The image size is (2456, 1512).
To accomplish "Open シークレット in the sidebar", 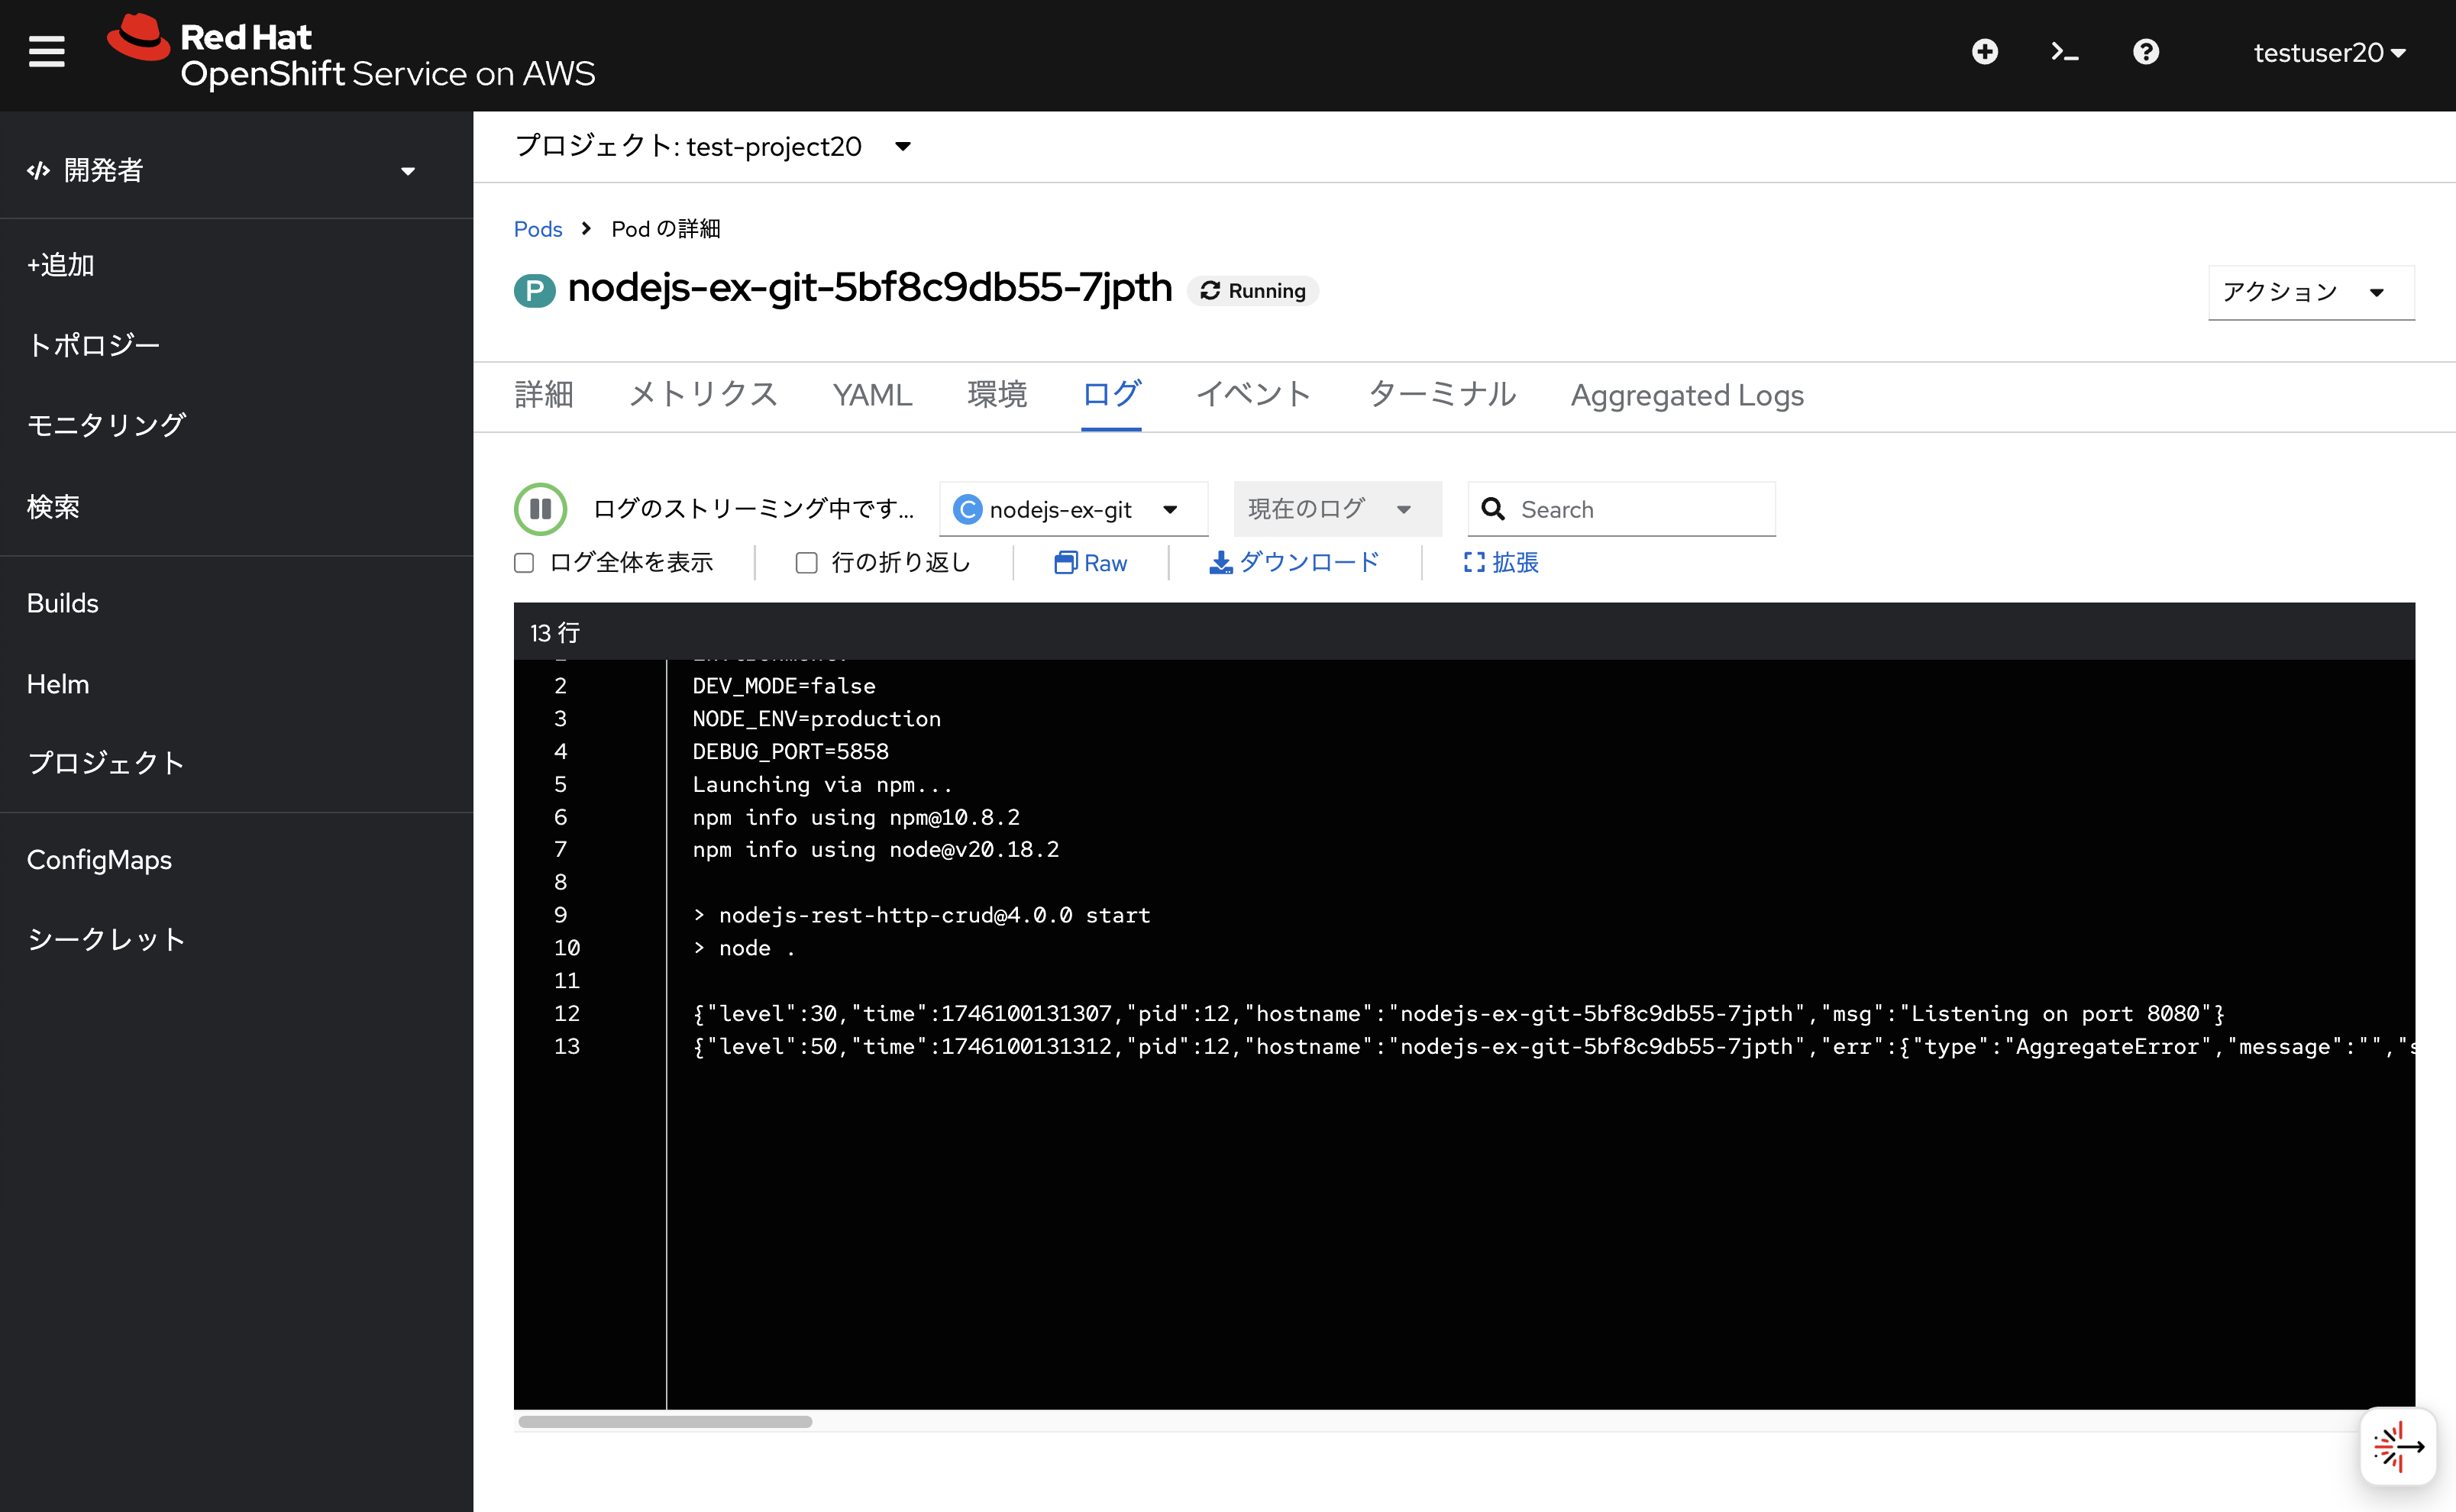I will coord(236,939).
